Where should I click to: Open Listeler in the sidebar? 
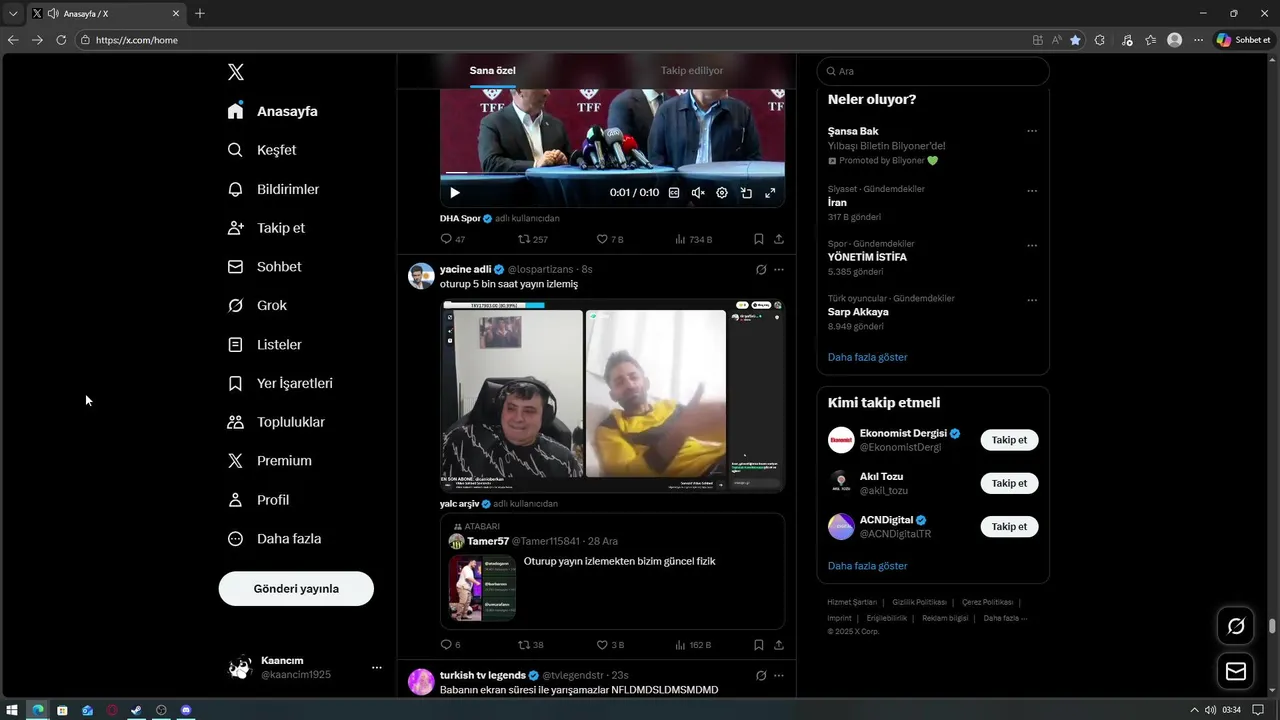pos(265,344)
